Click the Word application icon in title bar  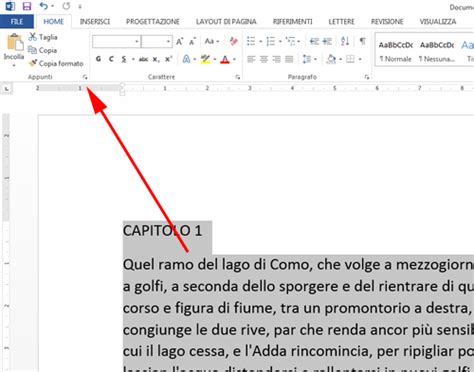click(x=10, y=6)
